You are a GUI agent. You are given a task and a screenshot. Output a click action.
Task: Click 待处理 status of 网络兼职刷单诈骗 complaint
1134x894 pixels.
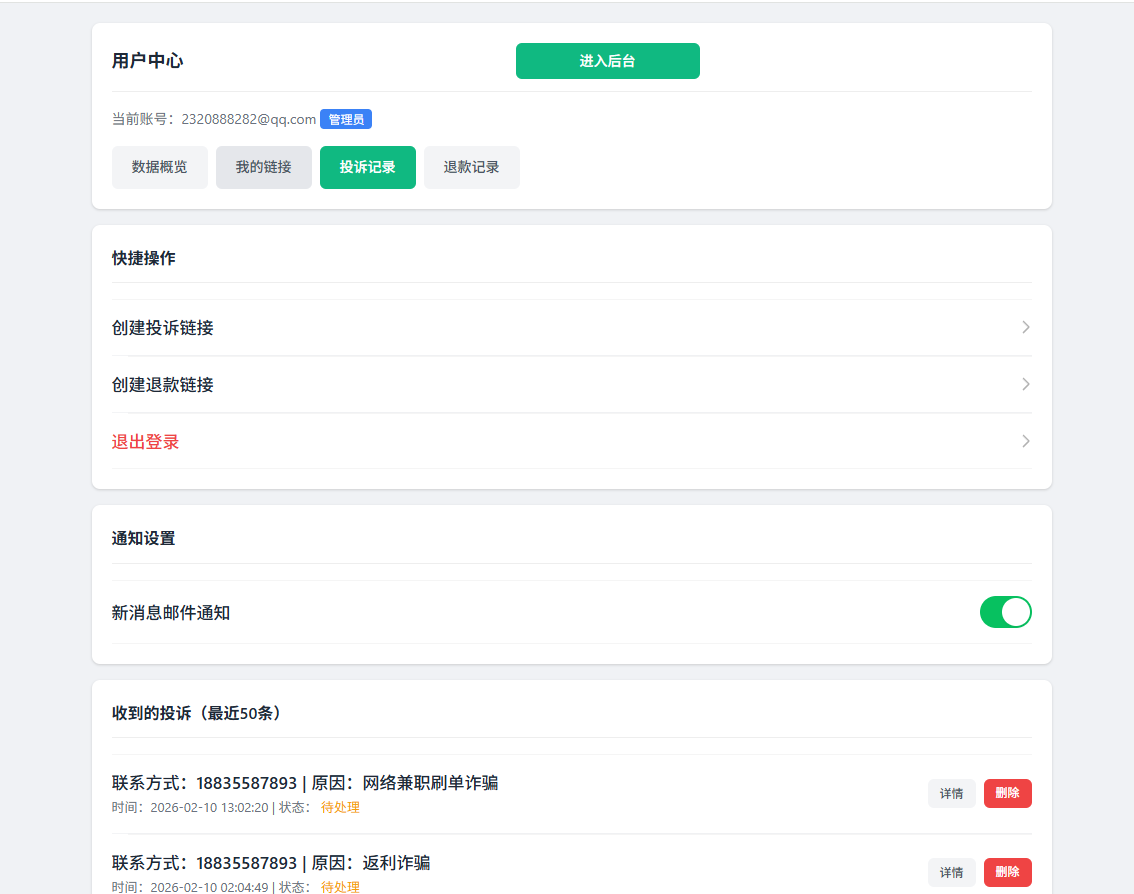click(x=340, y=808)
